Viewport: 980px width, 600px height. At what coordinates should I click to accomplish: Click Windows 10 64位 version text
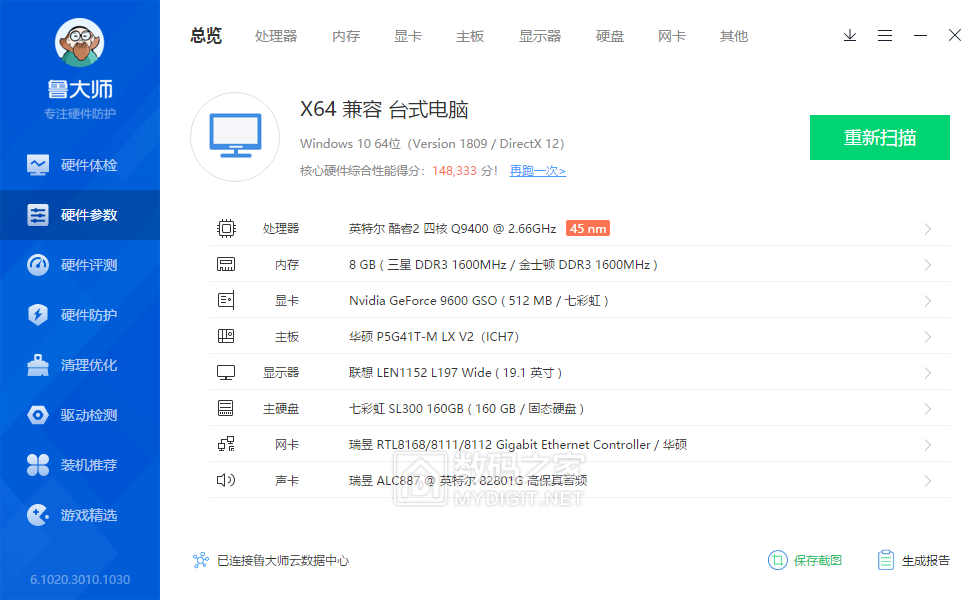pos(432,144)
